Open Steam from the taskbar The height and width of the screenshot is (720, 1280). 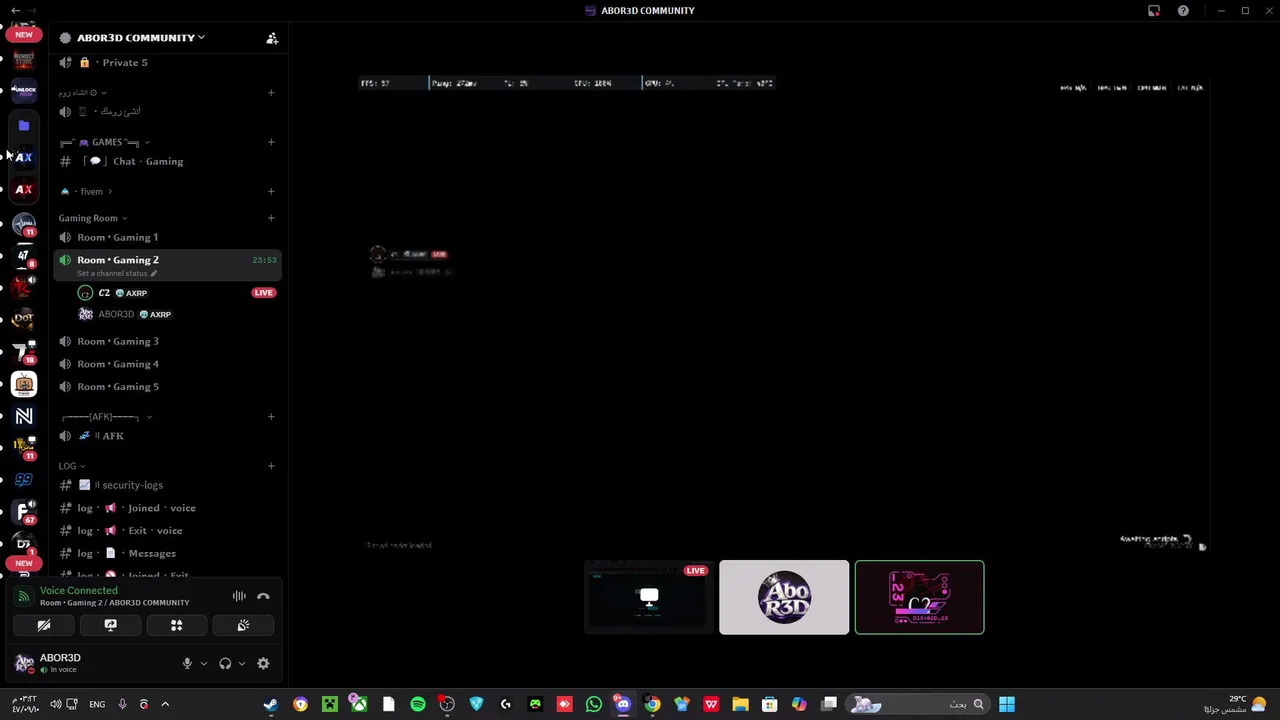click(270, 704)
